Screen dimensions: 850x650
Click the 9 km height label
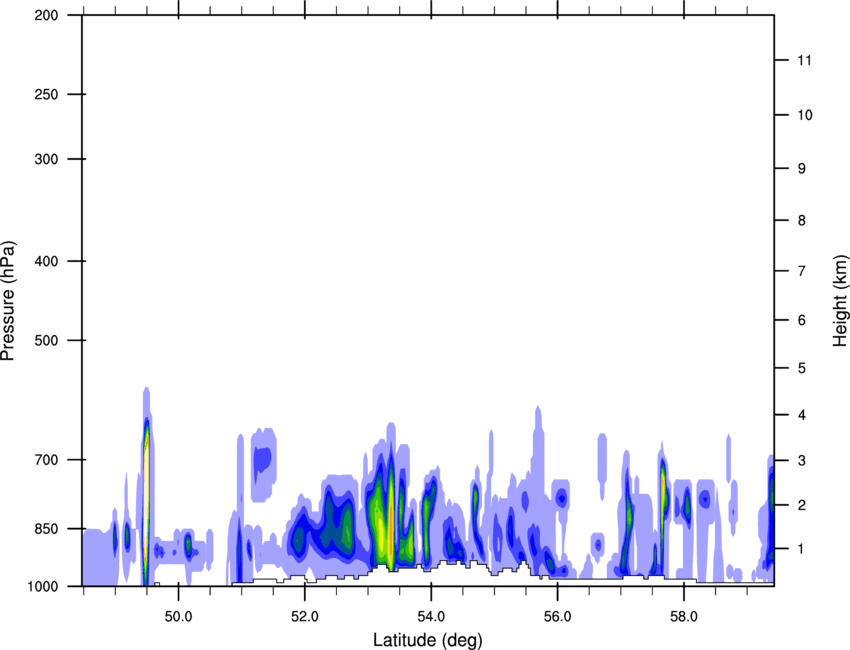(x=801, y=169)
